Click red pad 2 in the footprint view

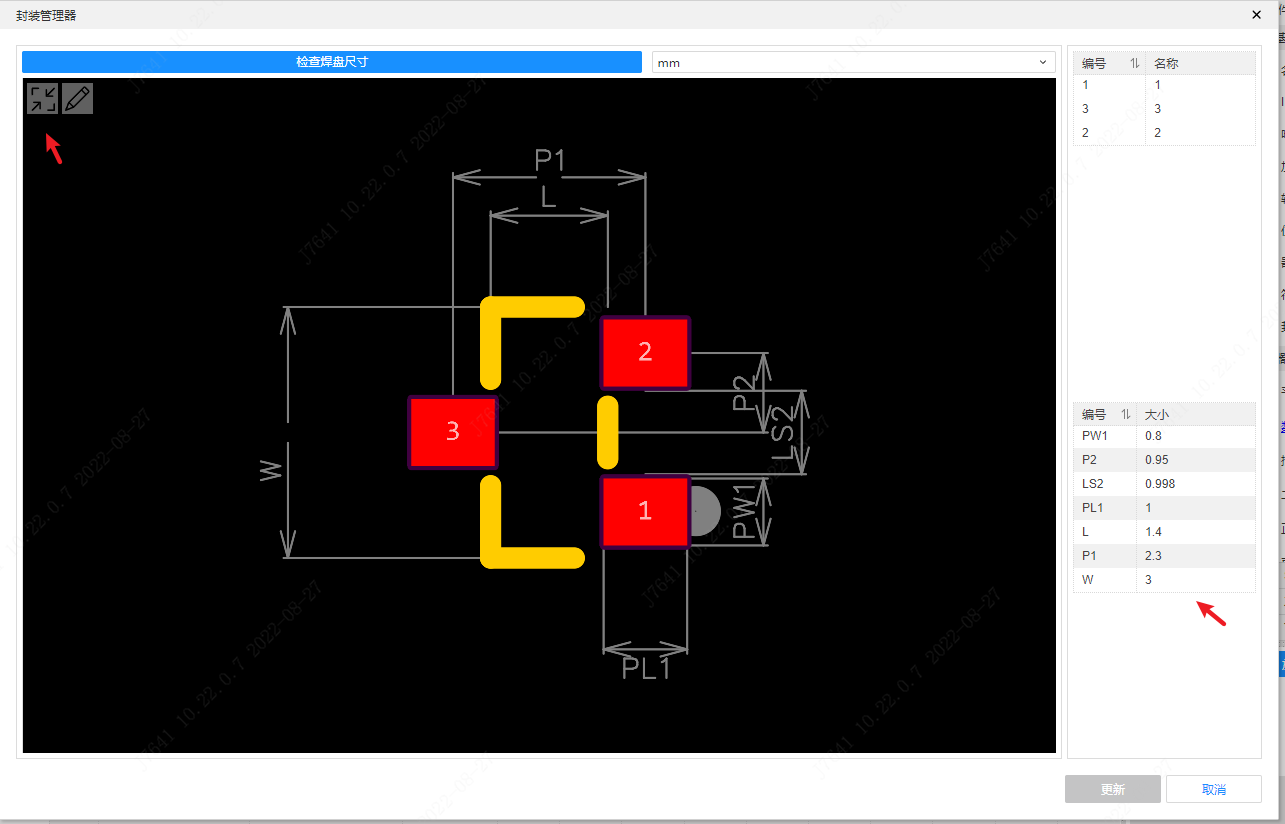click(x=645, y=352)
